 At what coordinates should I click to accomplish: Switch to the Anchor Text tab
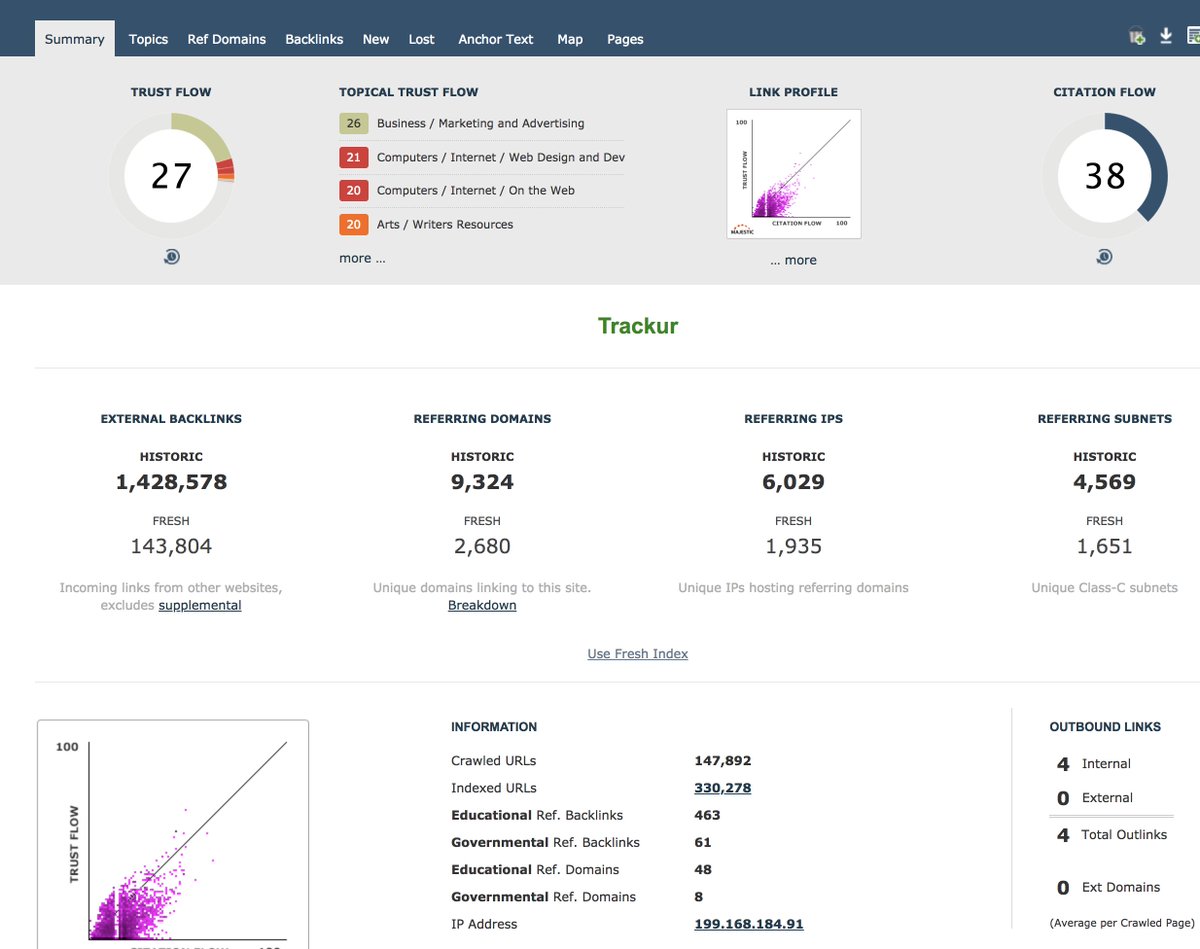coord(495,39)
